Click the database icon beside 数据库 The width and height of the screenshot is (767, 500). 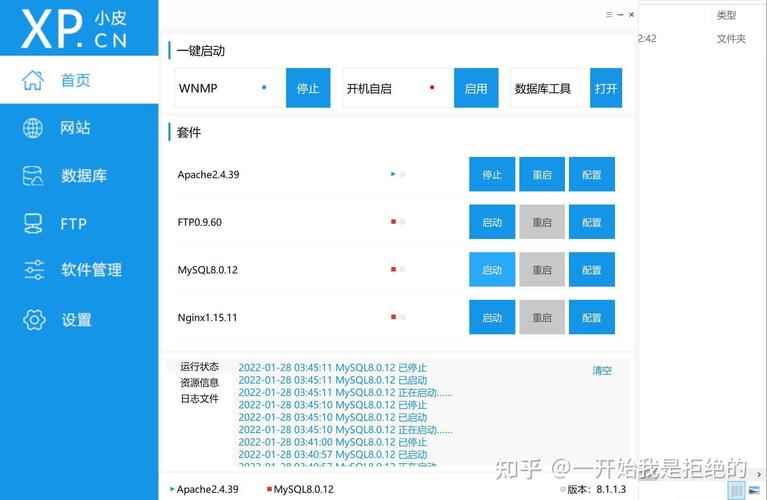pyautogui.click(x=33, y=176)
